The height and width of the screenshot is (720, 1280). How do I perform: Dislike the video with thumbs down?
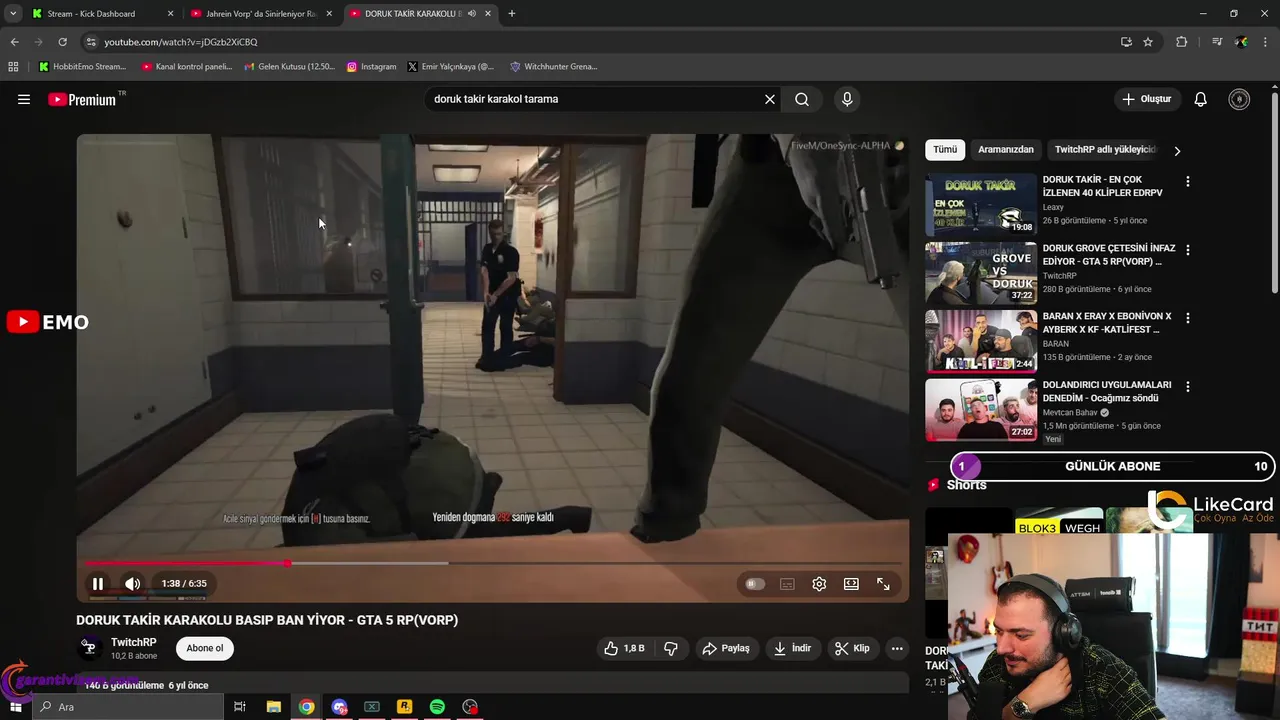click(x=671, y=648)
